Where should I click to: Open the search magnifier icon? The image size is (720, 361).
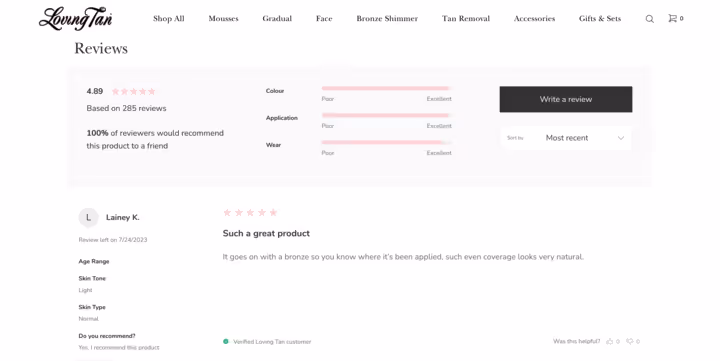[649, 19]
